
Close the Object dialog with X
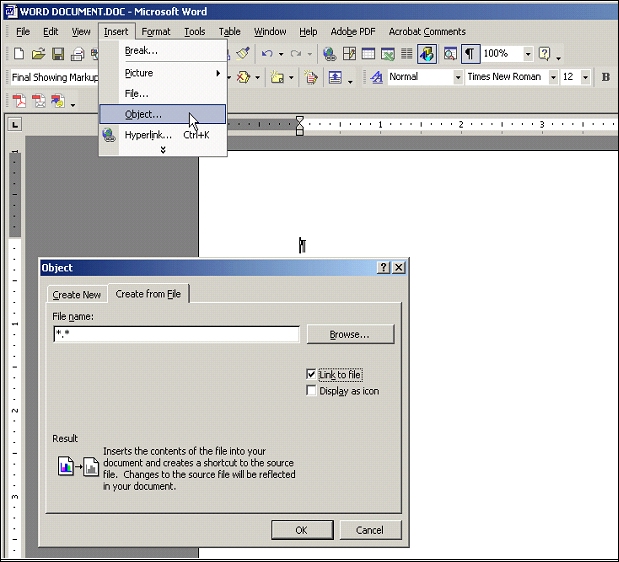[x=399, y=268]
